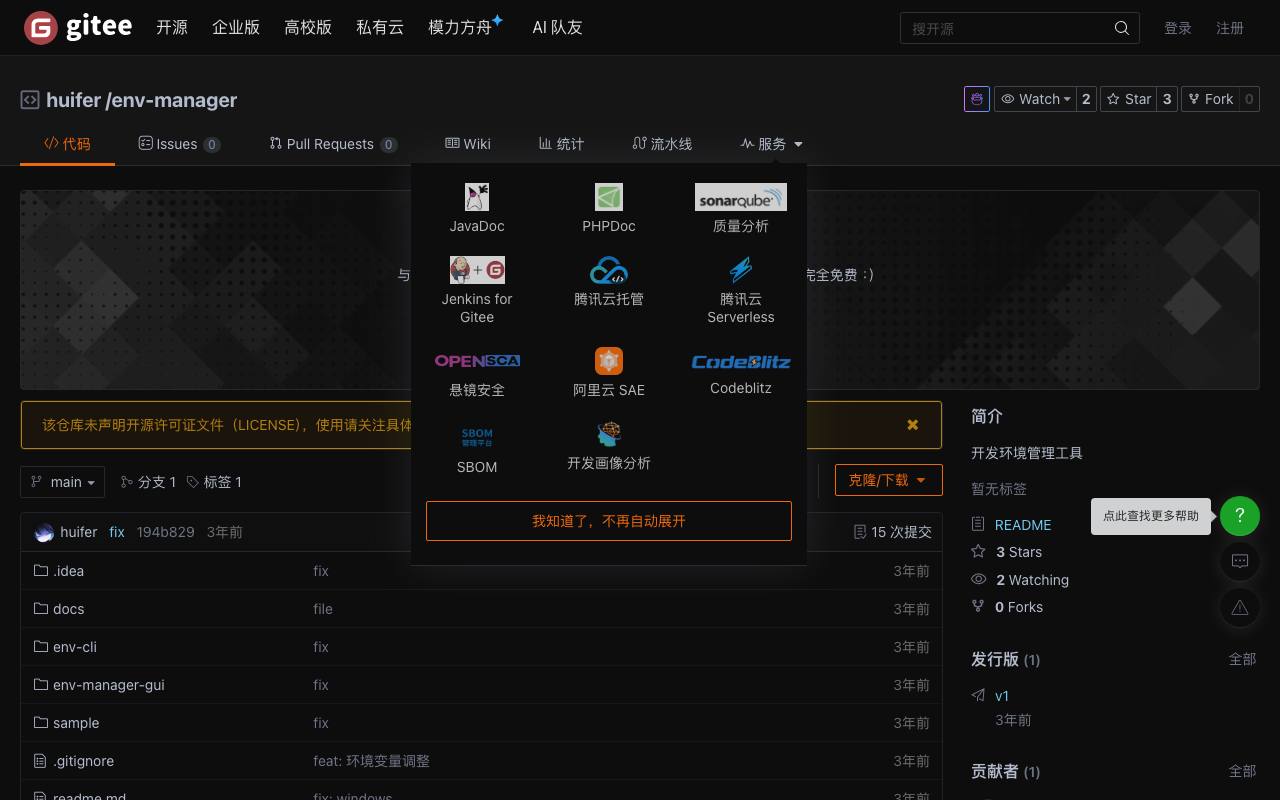Viewport: 1280px width, 800px height.
Task: Open the PHPDoc service icon
Action: coord(609,197)
